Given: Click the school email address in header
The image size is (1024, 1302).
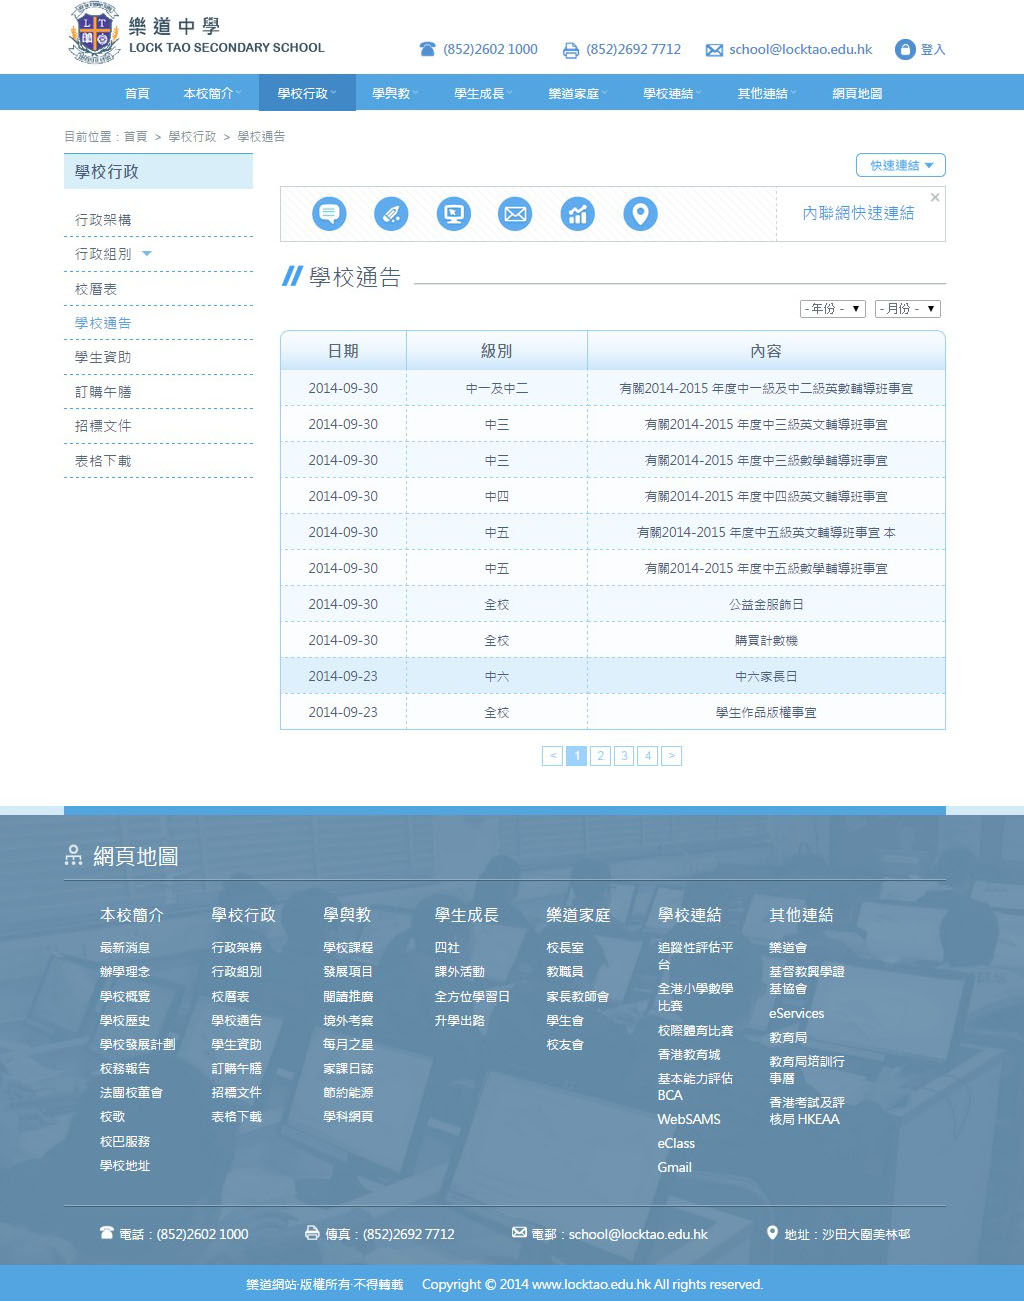Looking at the screenshot, I should tap(800, 49).
